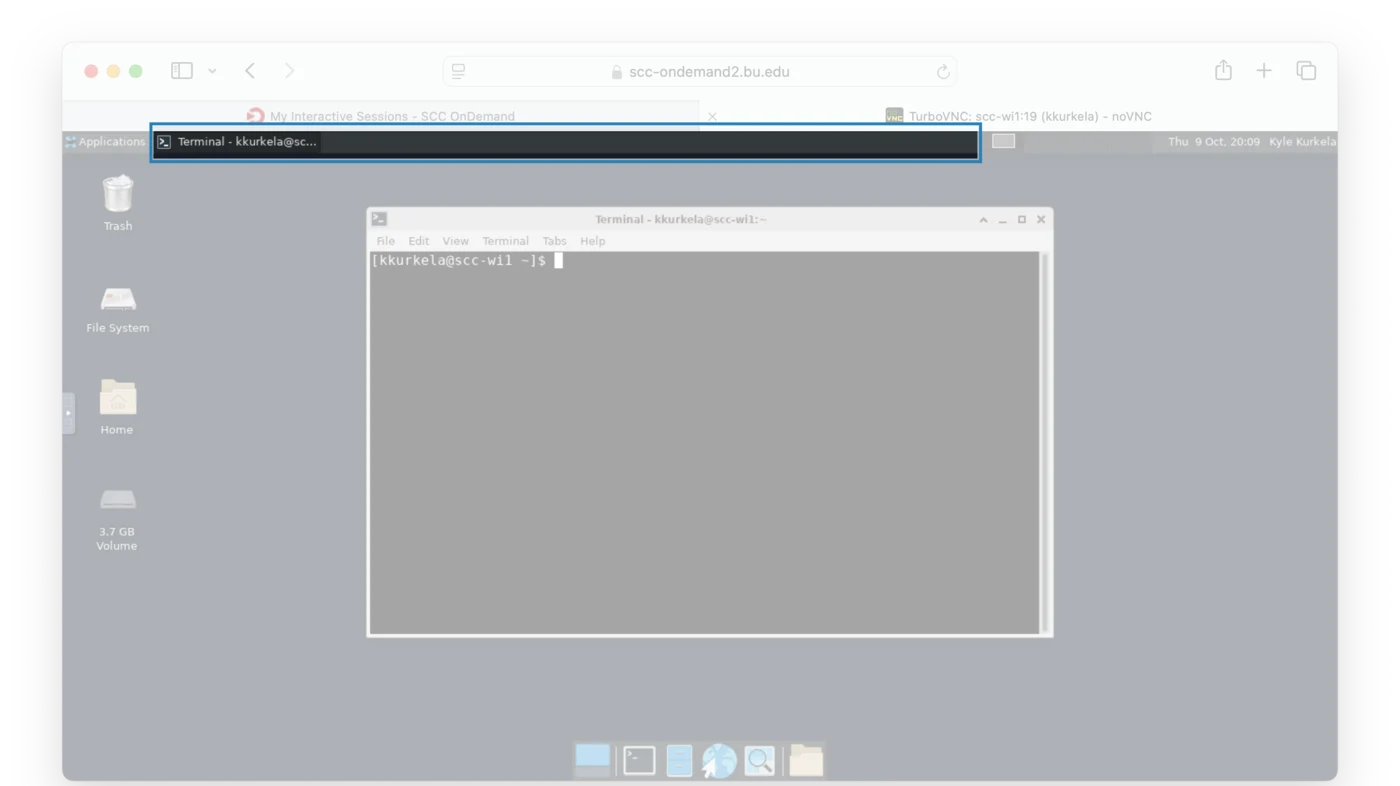Click the Show Desktop dock icon

pyautogui.click(x=593, y=760)
